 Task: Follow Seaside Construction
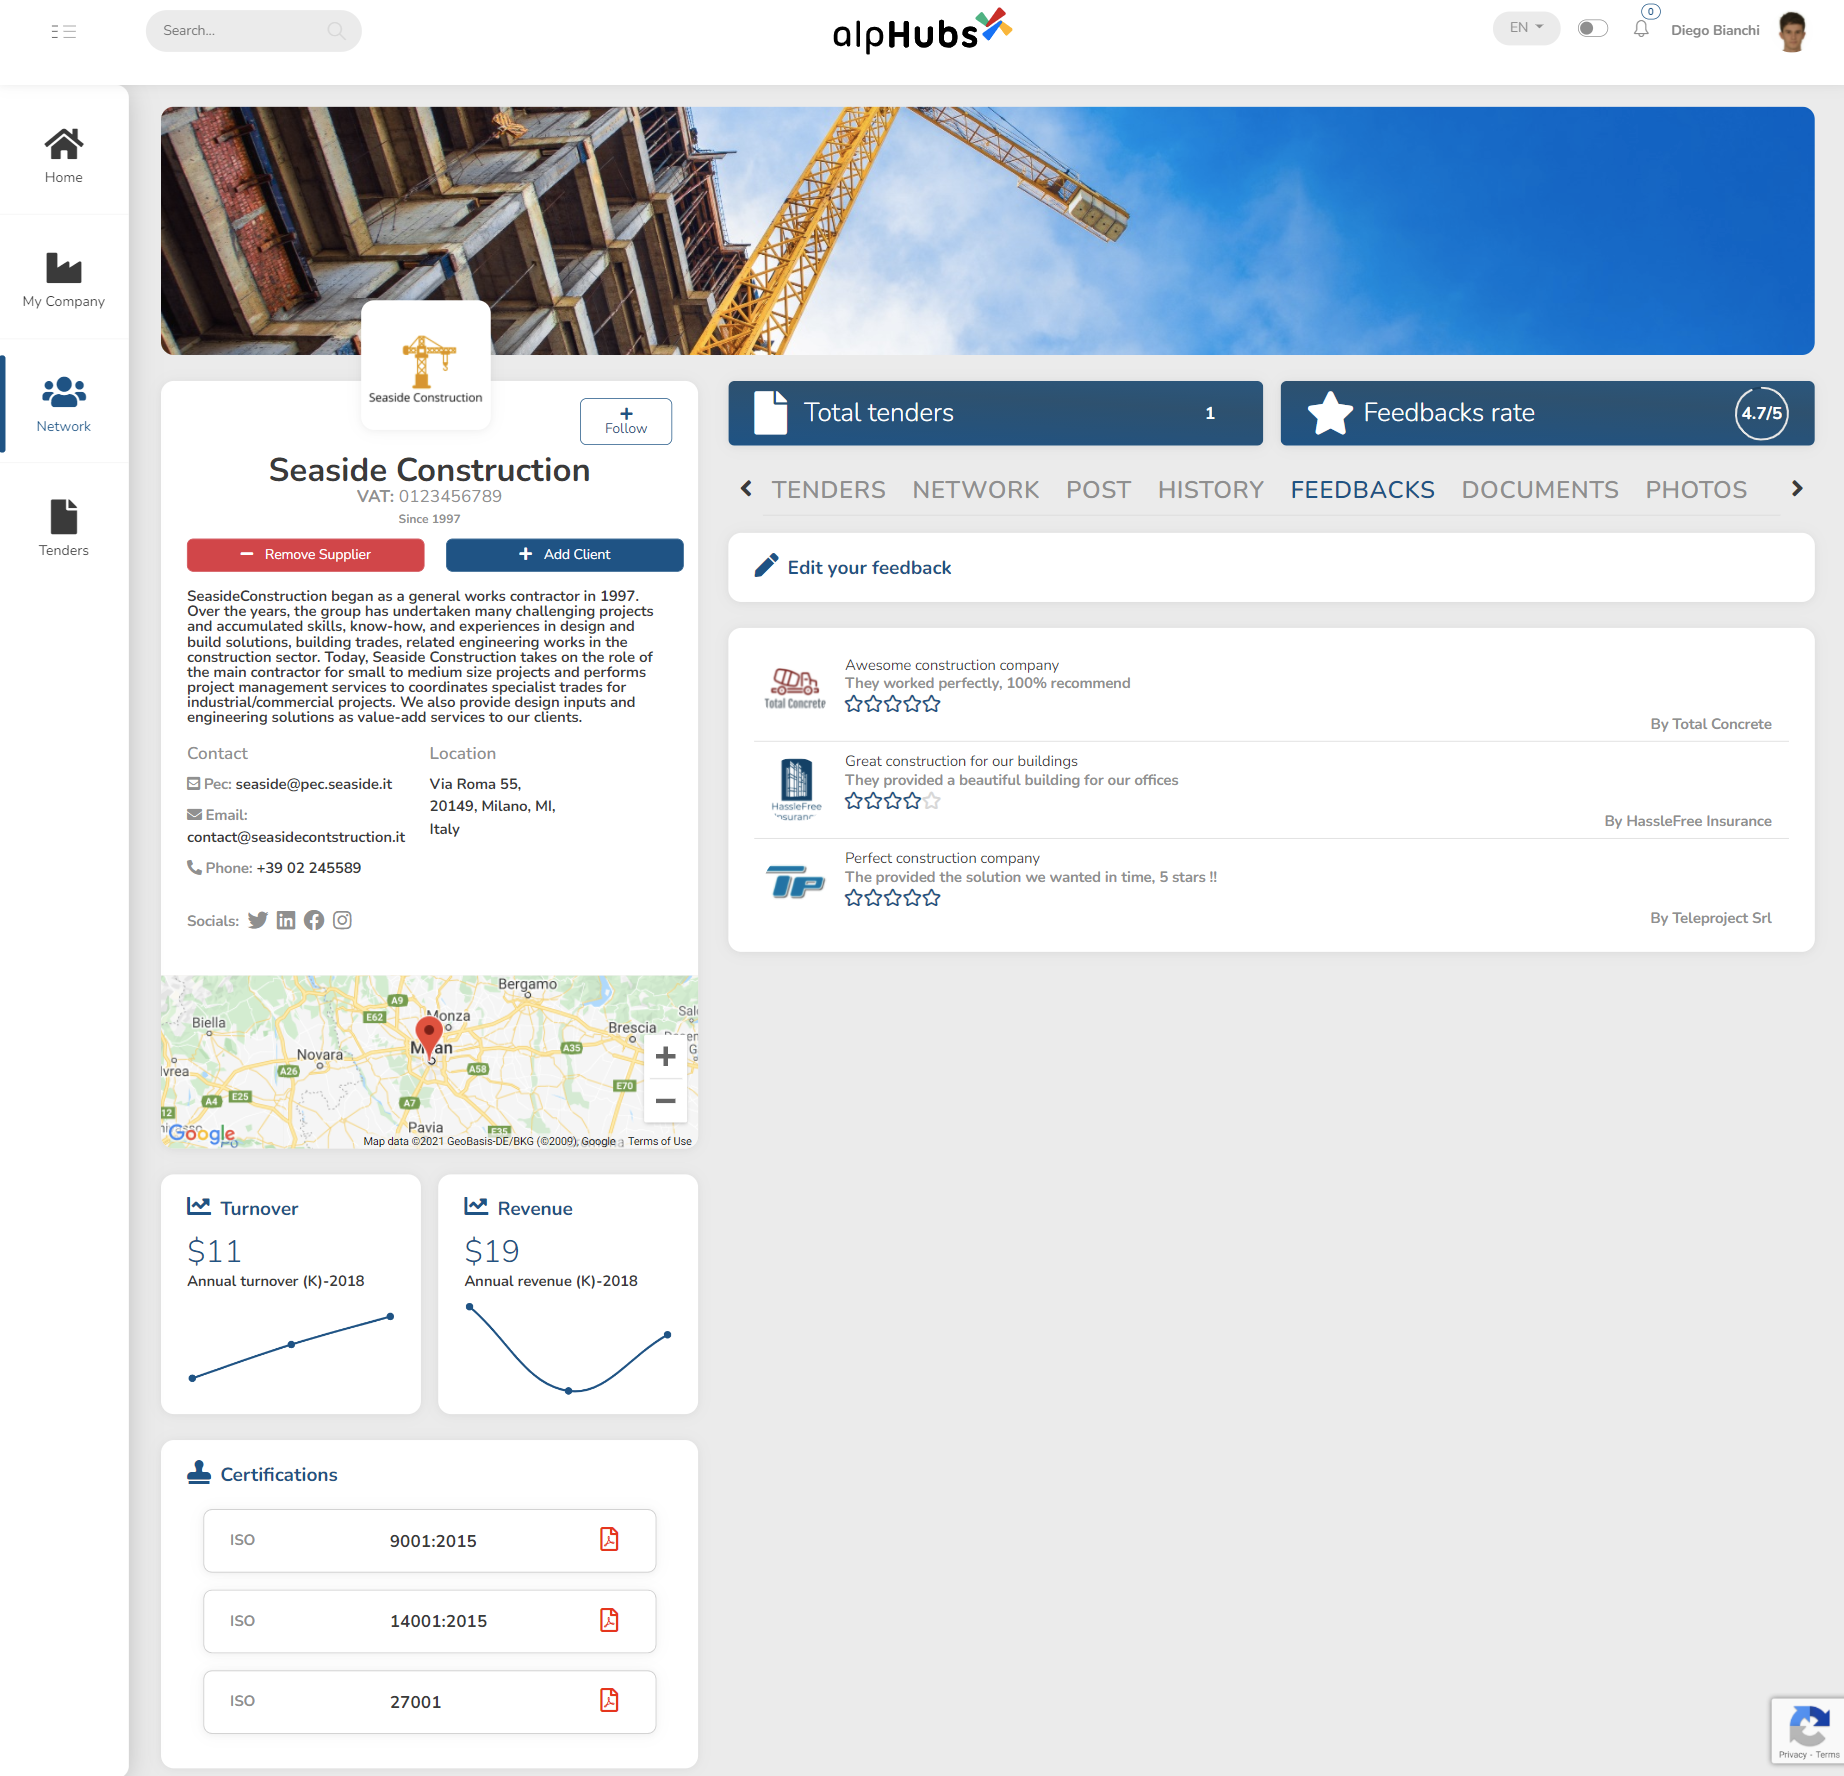(626, 421)
